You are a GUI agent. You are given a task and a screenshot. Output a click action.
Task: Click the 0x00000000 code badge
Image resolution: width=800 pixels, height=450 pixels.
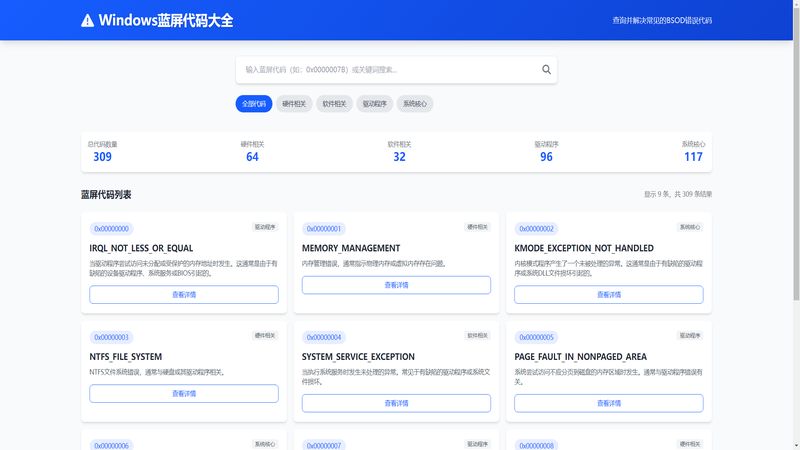(110, 229)
